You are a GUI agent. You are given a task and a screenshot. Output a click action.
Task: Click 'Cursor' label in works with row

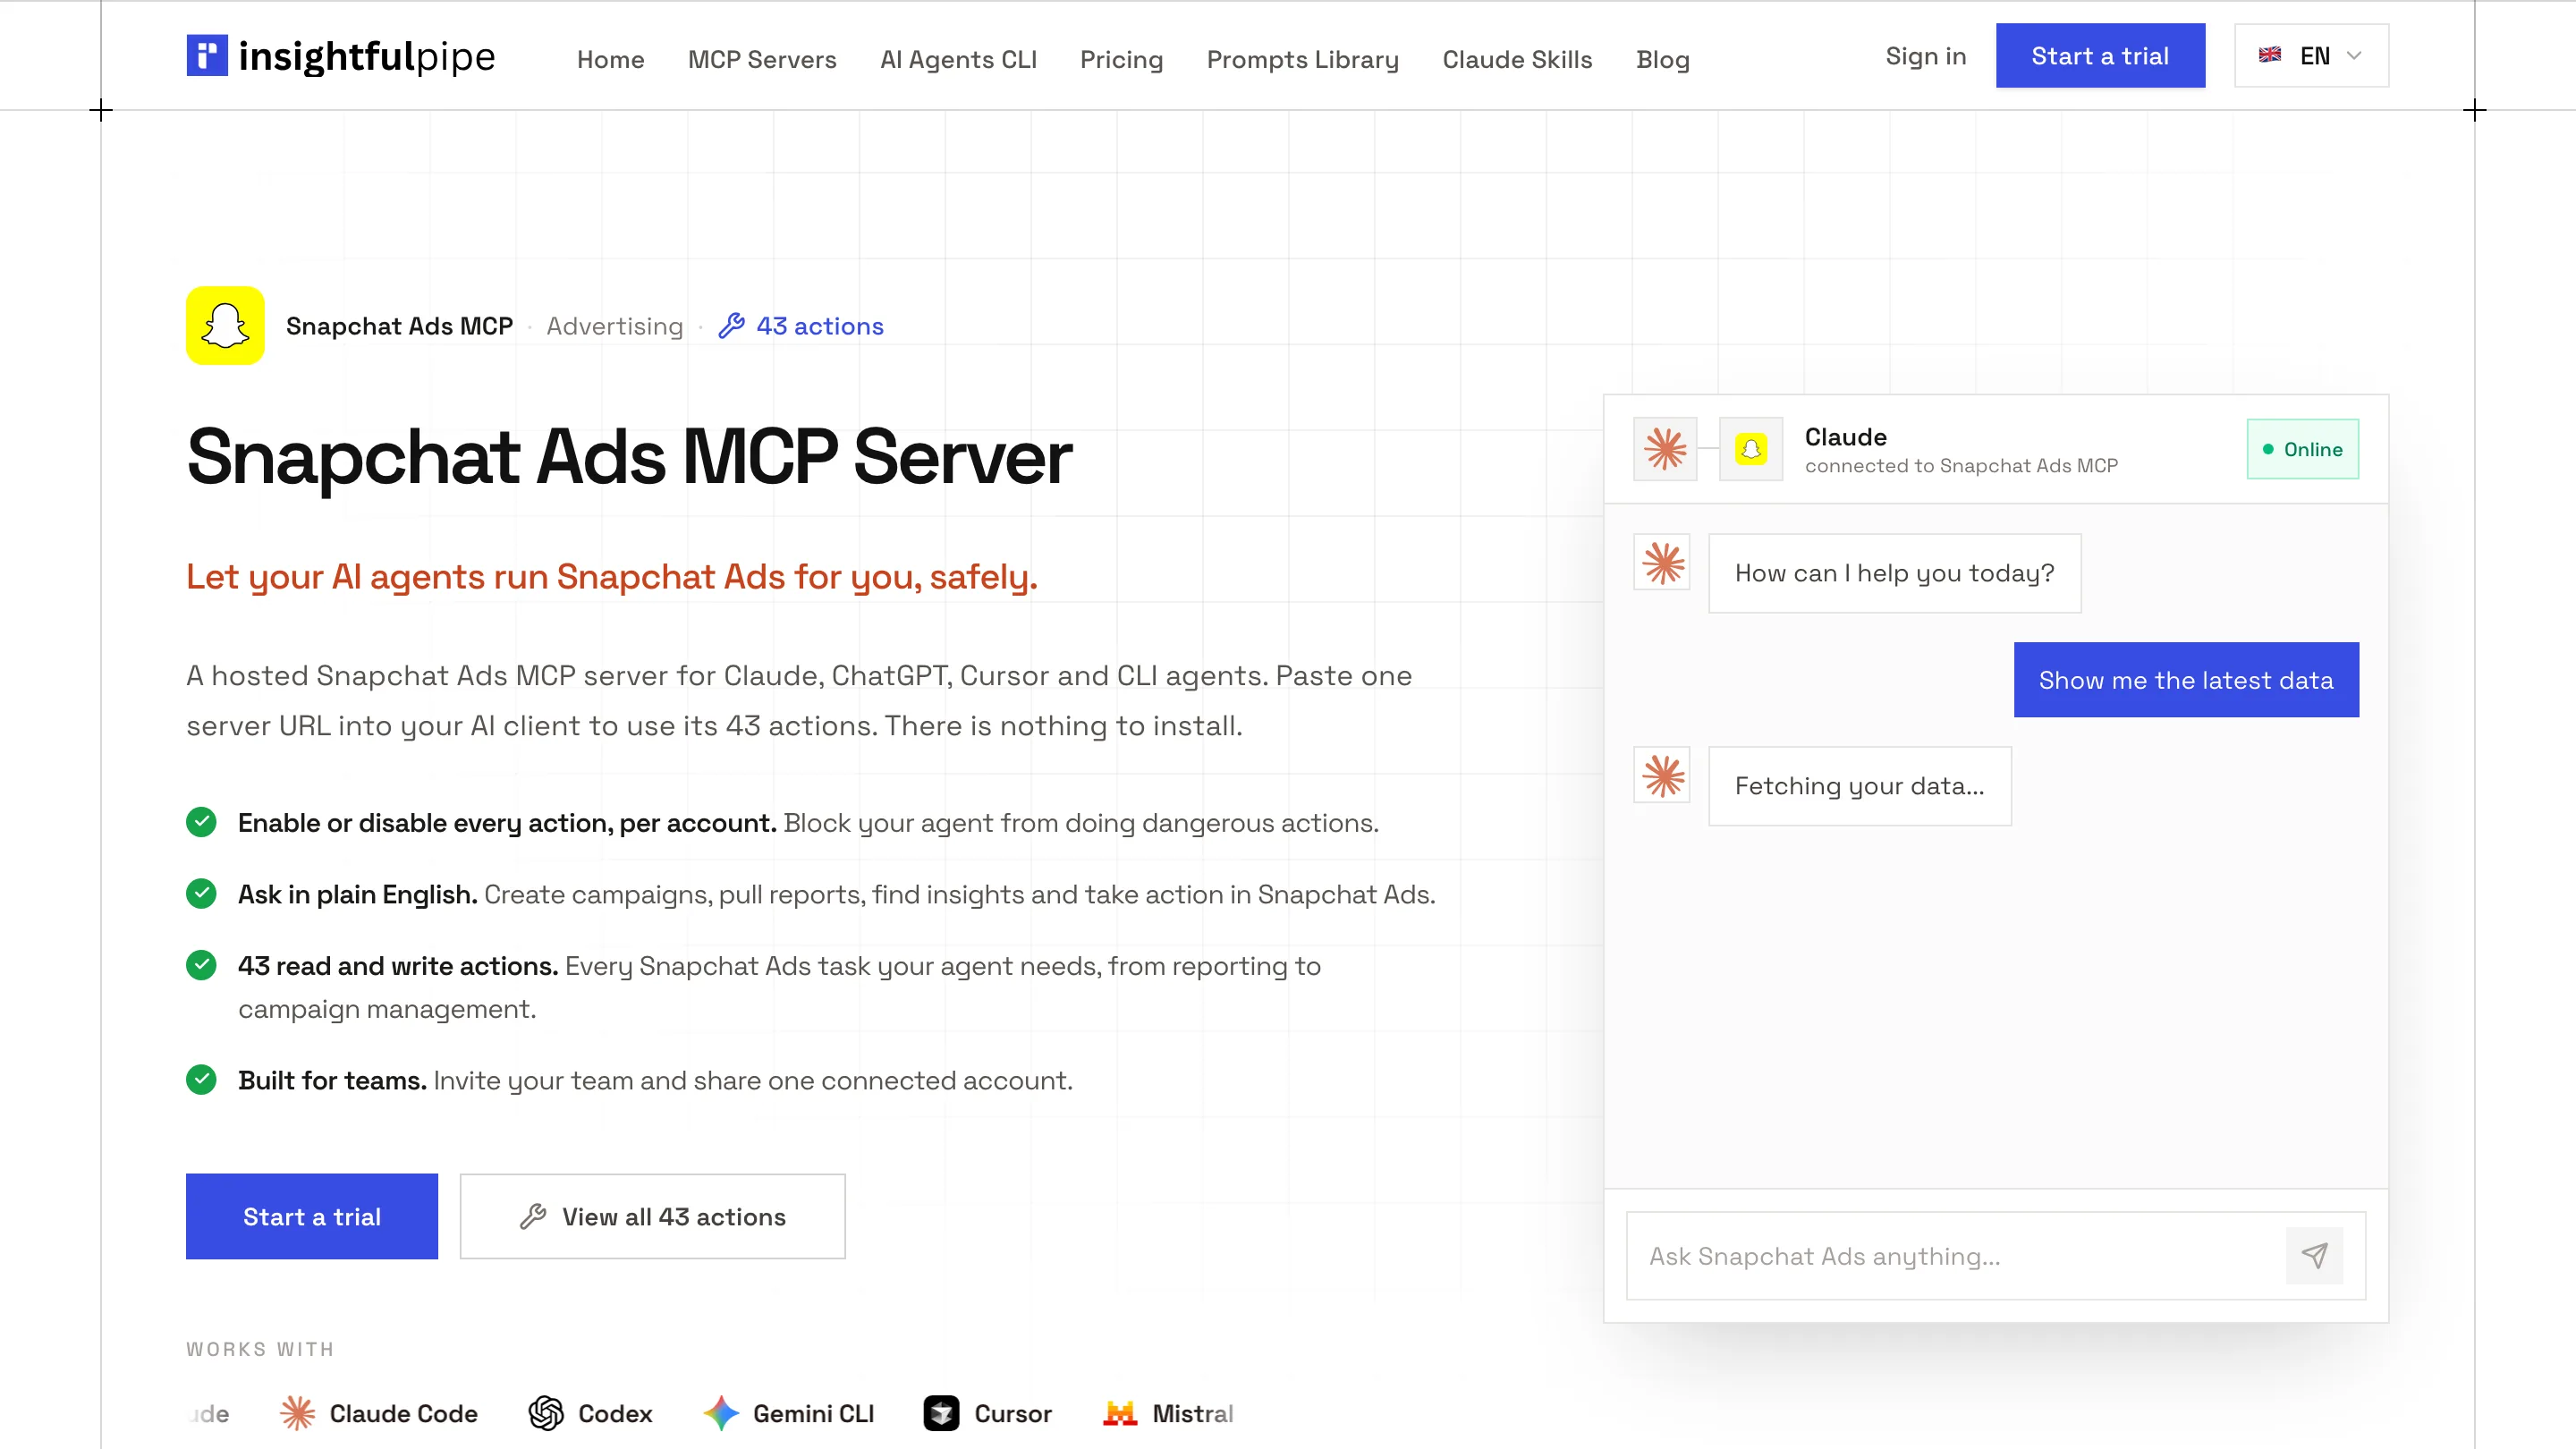click(x=1013, y=1413)
